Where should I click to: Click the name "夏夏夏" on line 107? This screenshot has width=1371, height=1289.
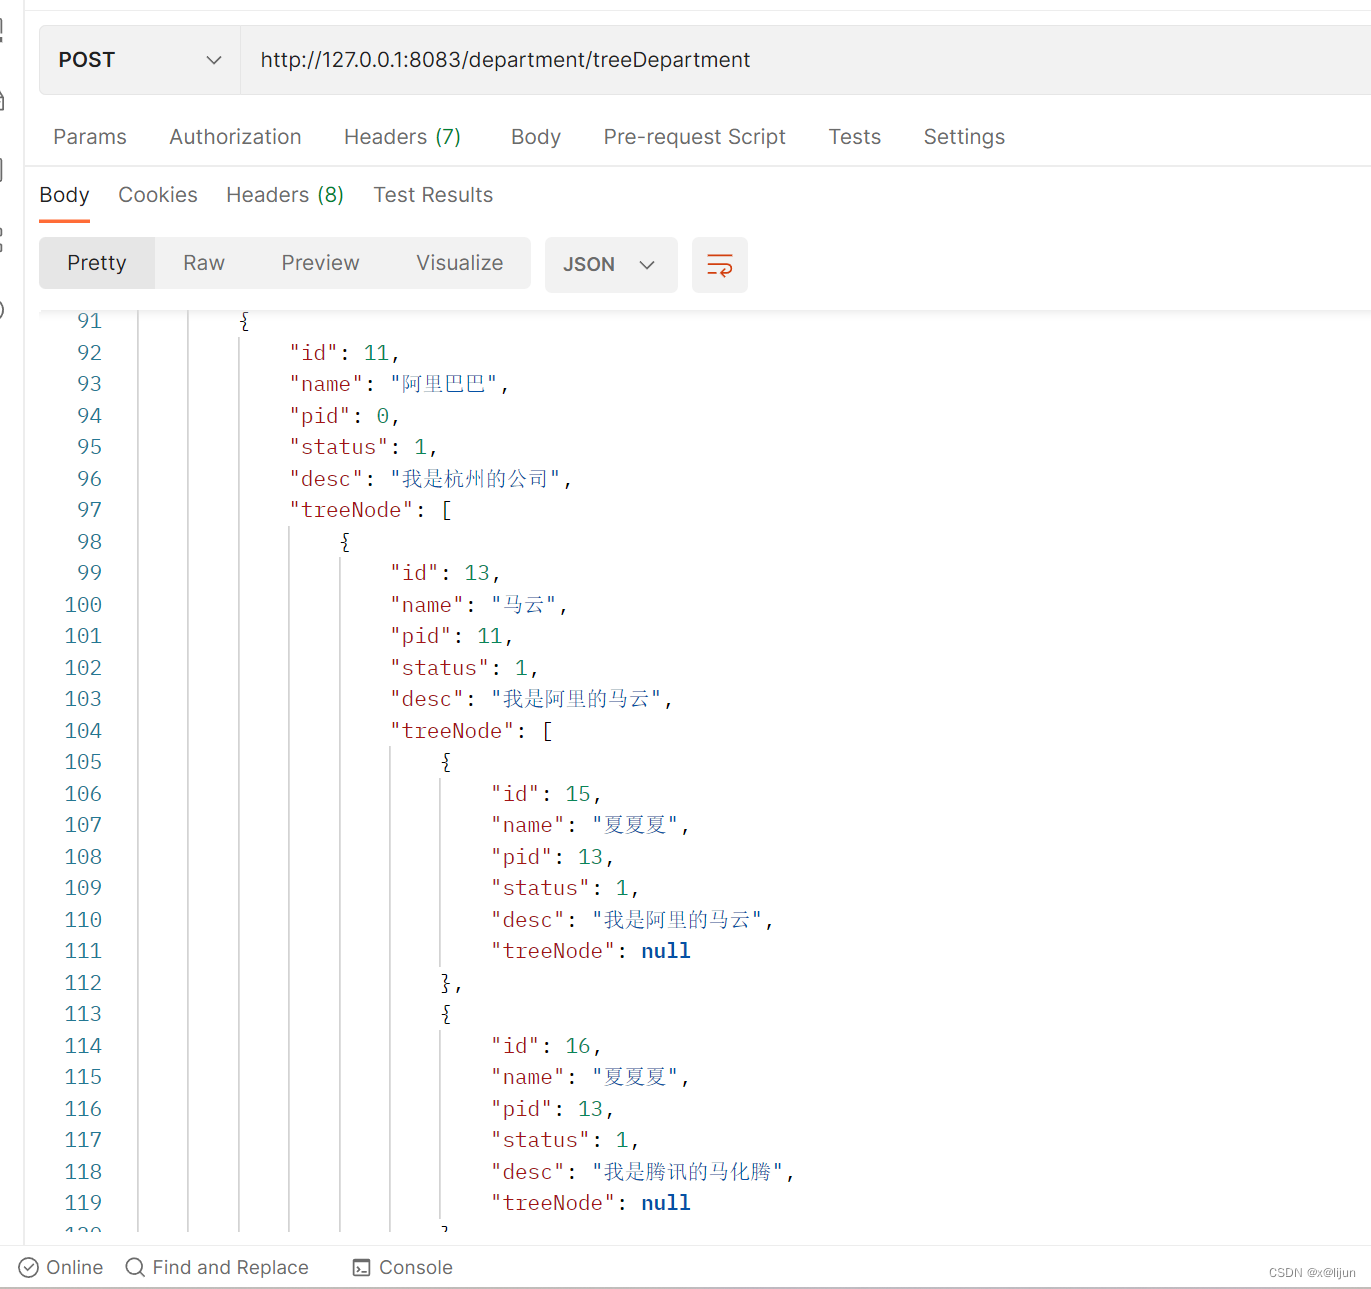[635, 825]
